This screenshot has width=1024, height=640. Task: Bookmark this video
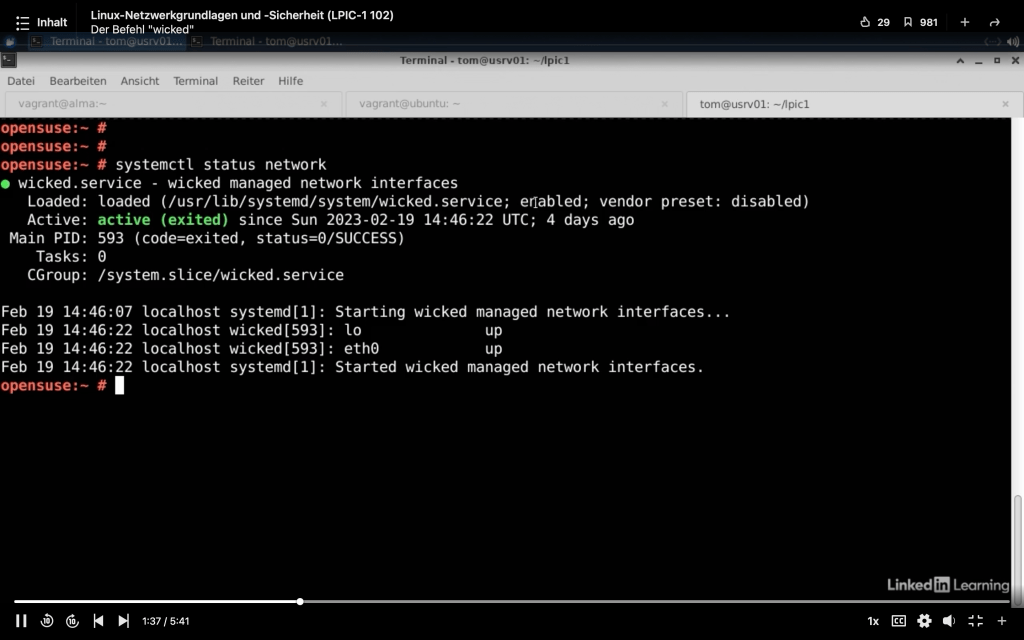tap(919, 22)
